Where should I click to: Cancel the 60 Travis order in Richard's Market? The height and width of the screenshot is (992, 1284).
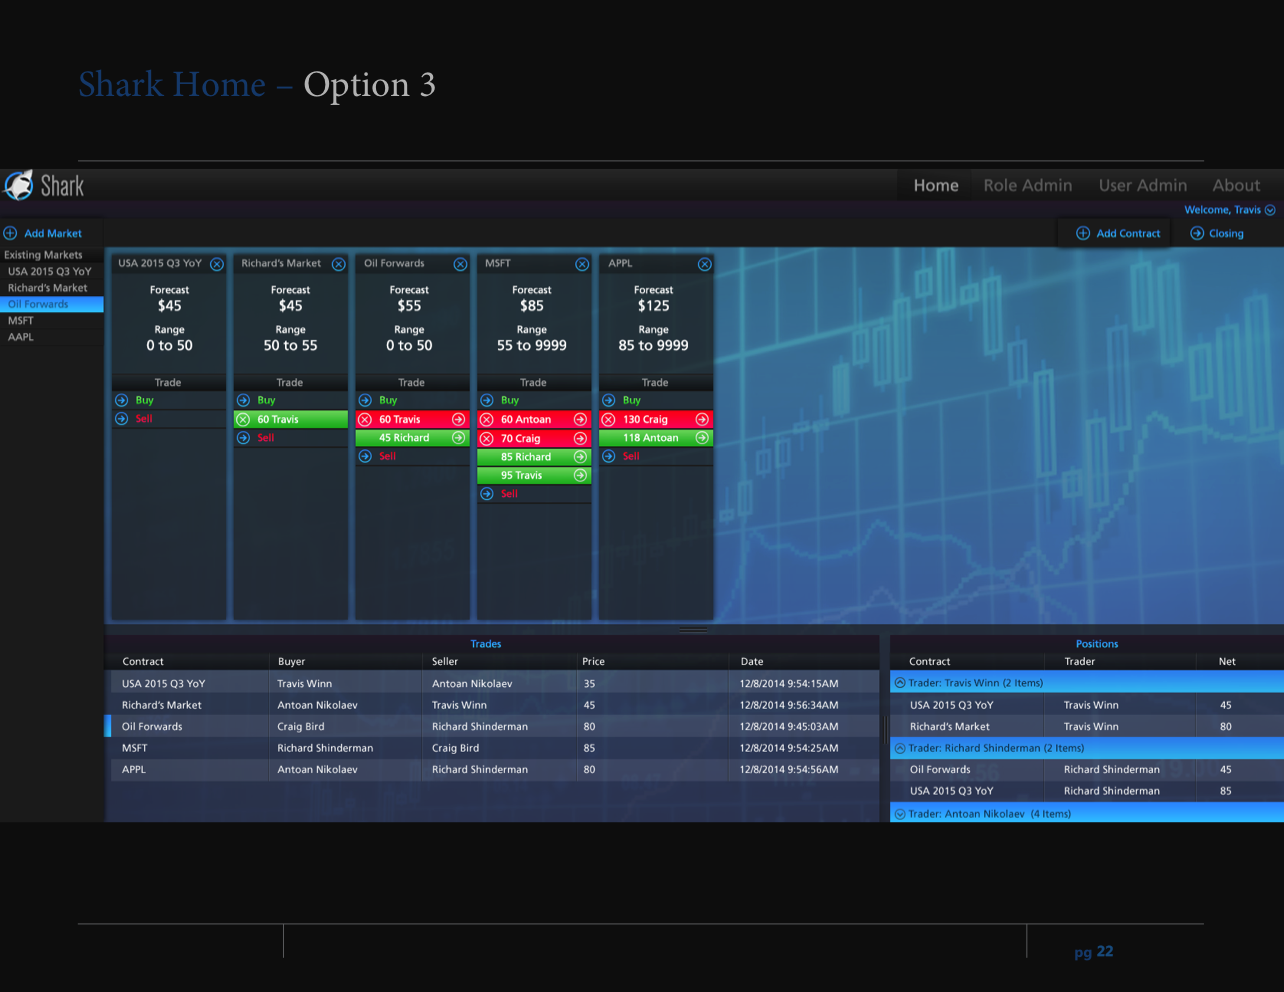(243, 420)
